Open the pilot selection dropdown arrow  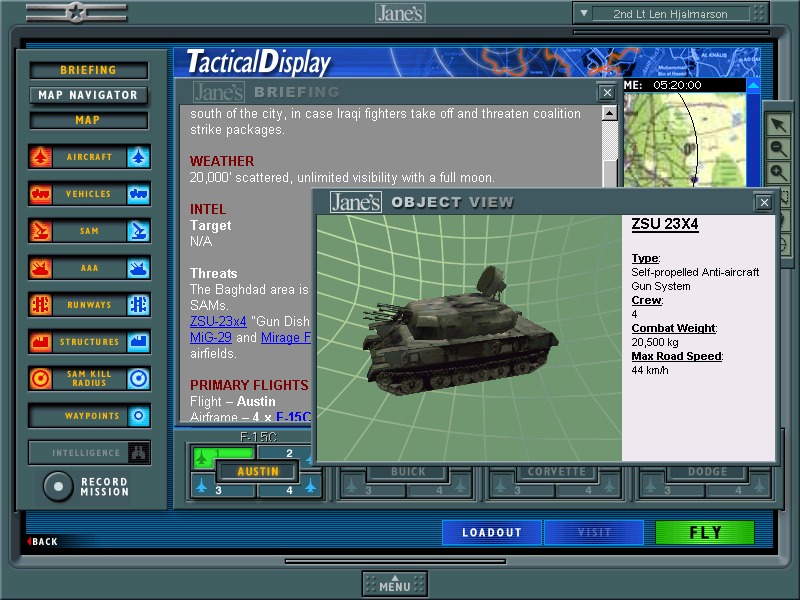point(584,13)
